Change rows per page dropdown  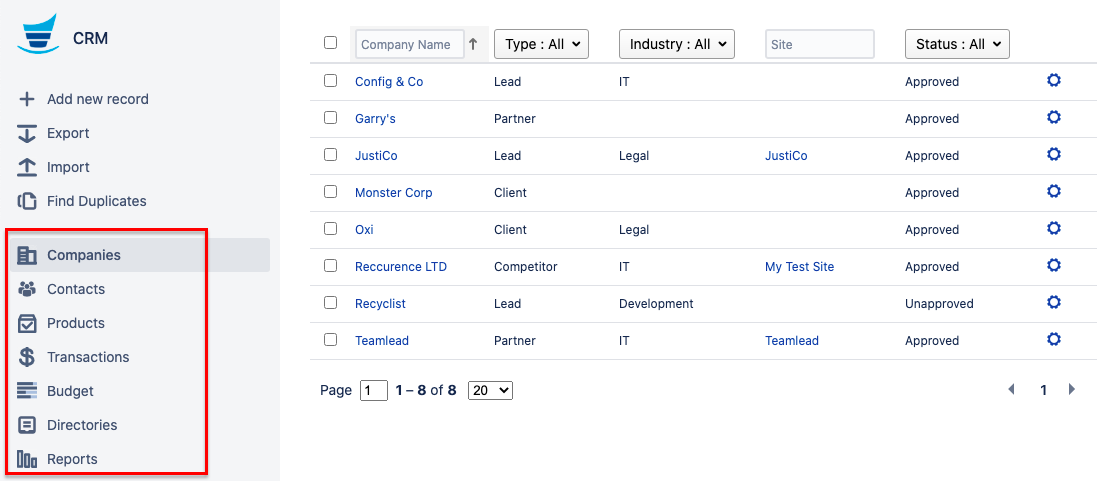coord(490,391)
